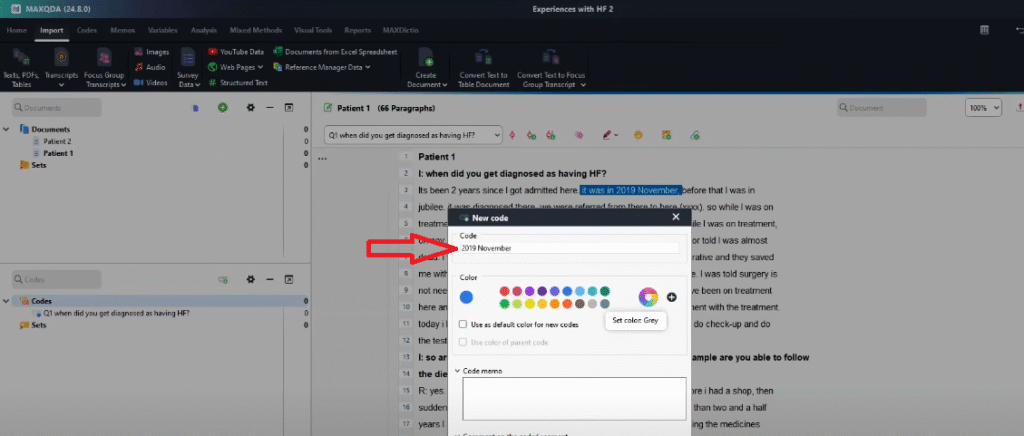Open the Reference Manager Data dropdown
The width and height of the screenshot is (1024, 436).
pyautogui.click(x=368, y=67)
